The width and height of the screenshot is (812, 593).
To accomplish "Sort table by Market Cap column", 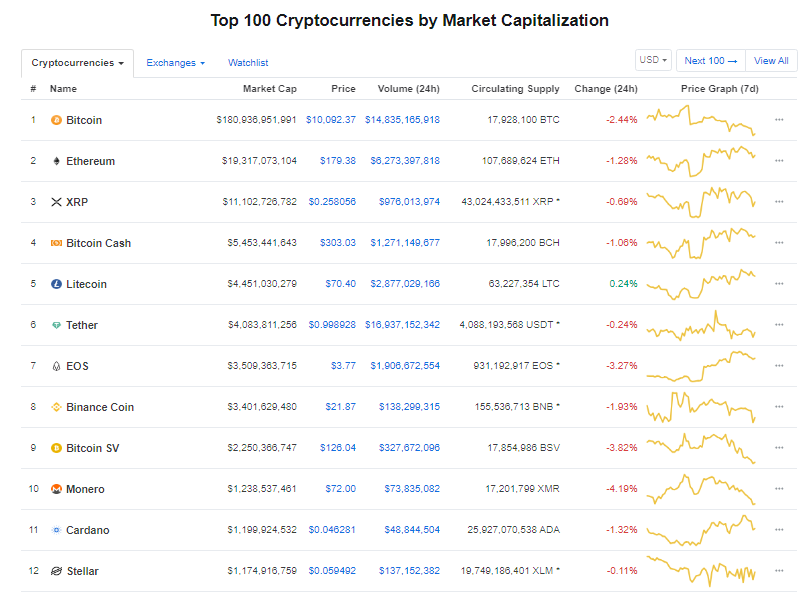I will click(x=270, y=89).
